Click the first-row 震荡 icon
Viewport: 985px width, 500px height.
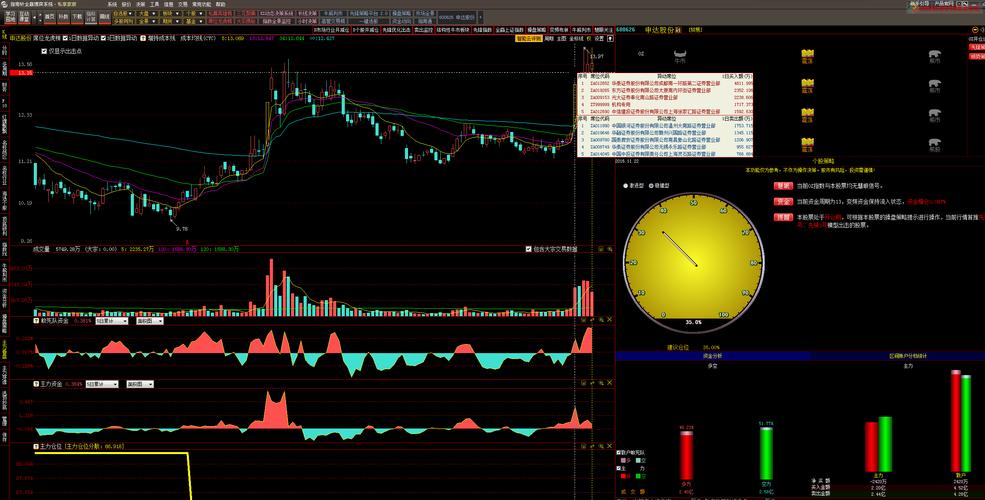(x=807, y=56)
